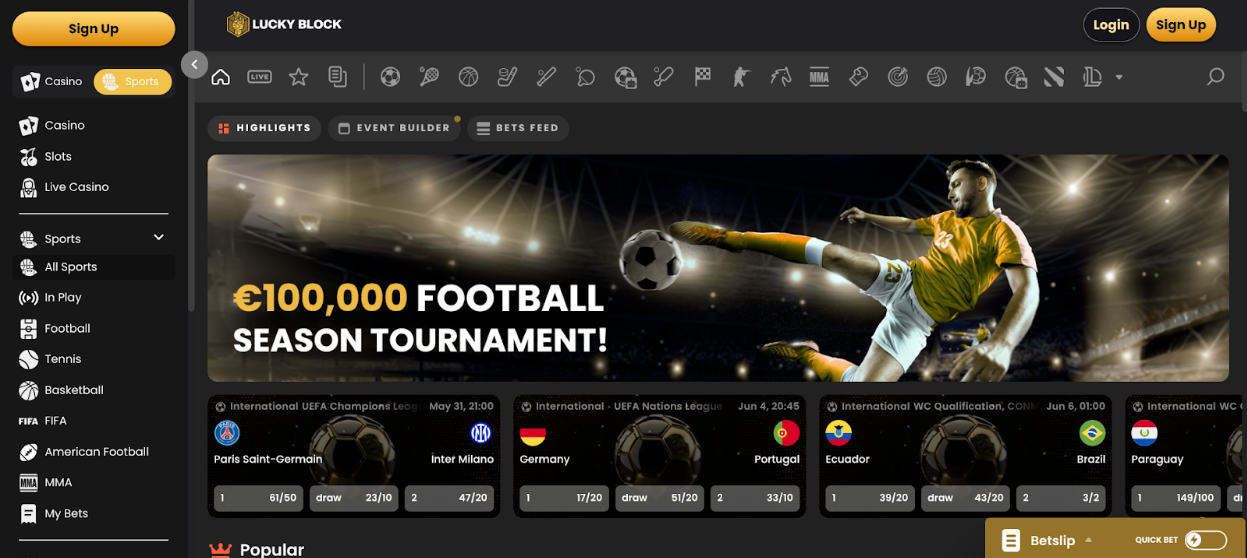Screen dimensions: 1247x558
Task: Select the football icon in sports toolbar
Action: pos(390,77)
